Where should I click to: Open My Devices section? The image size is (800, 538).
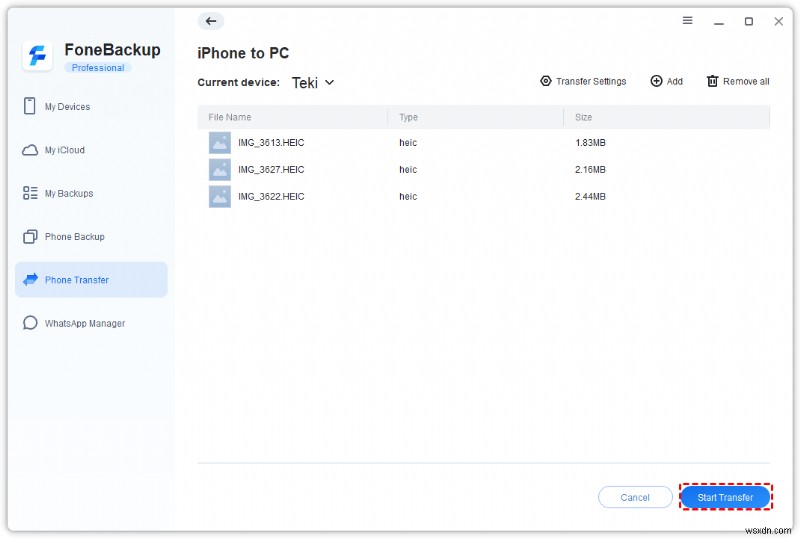click(x=91, y=107)
